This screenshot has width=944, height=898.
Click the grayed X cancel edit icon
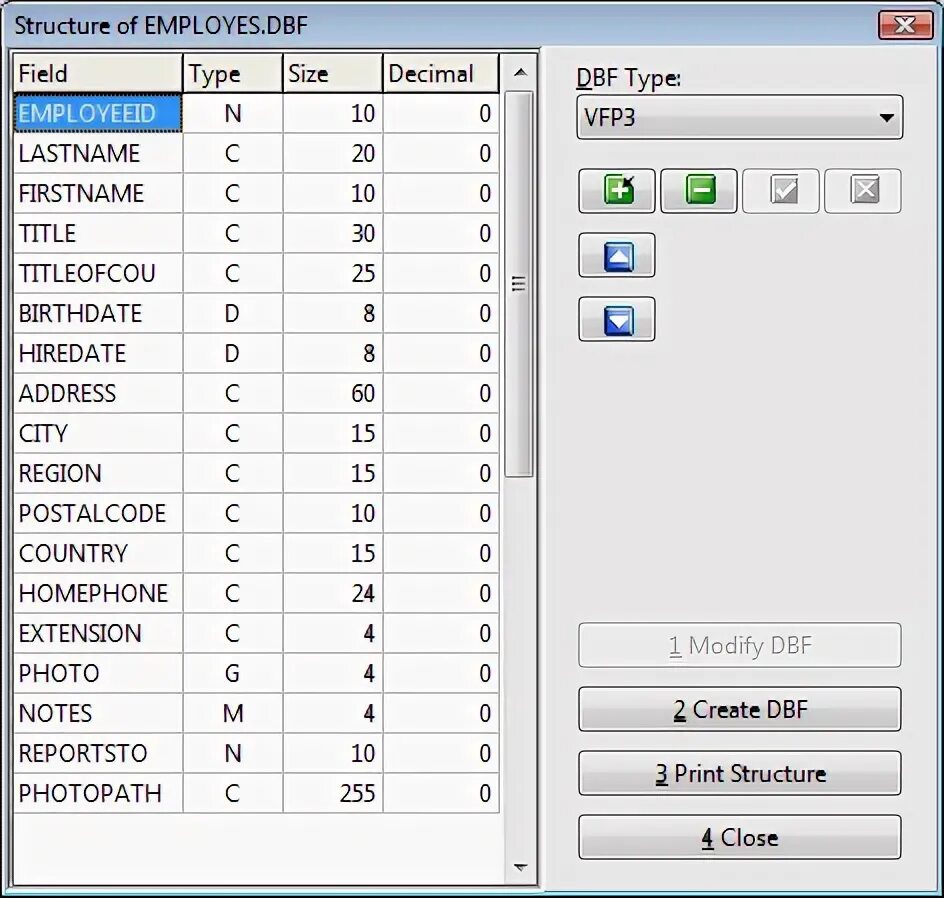[x=863, y=191]
